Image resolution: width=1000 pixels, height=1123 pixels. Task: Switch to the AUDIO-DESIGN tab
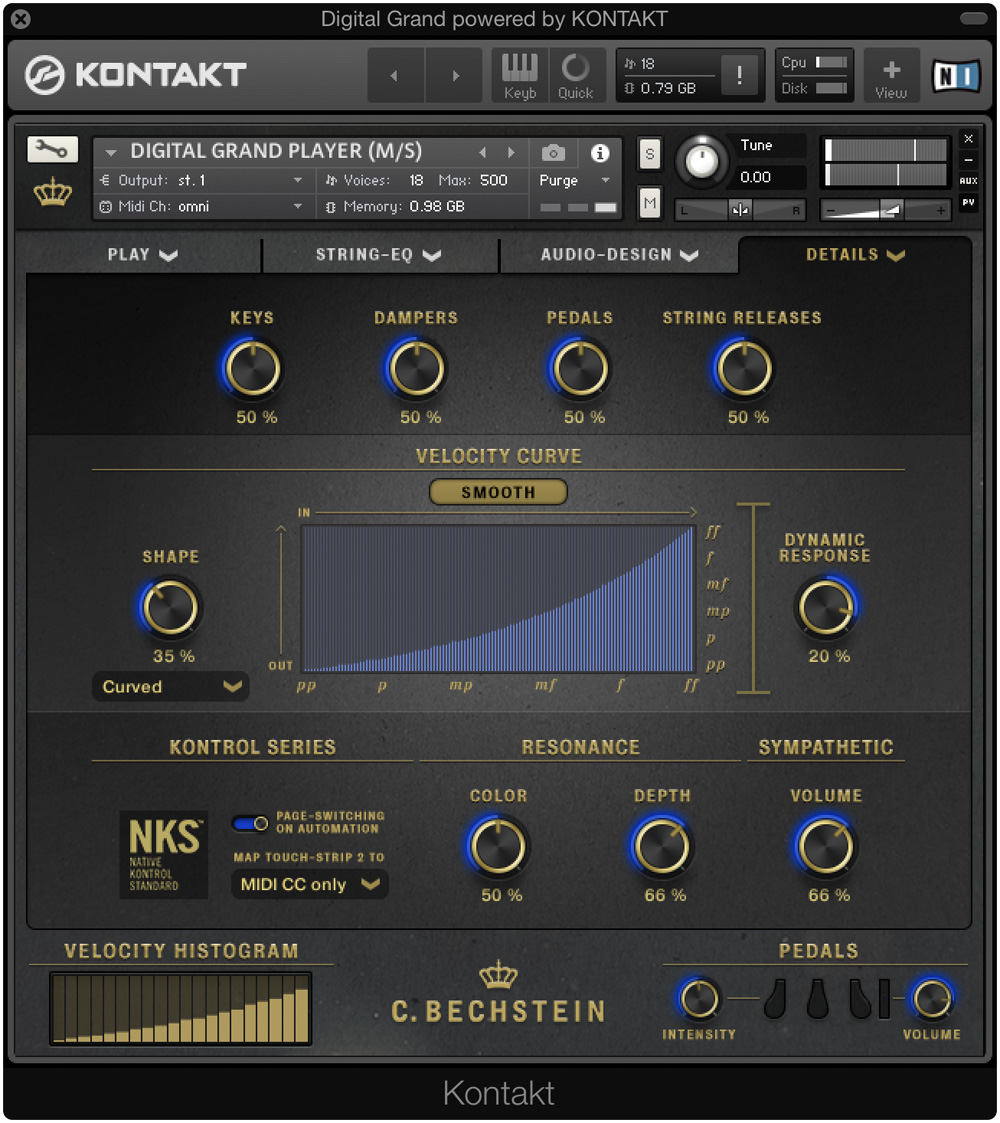tap(619, 255)
